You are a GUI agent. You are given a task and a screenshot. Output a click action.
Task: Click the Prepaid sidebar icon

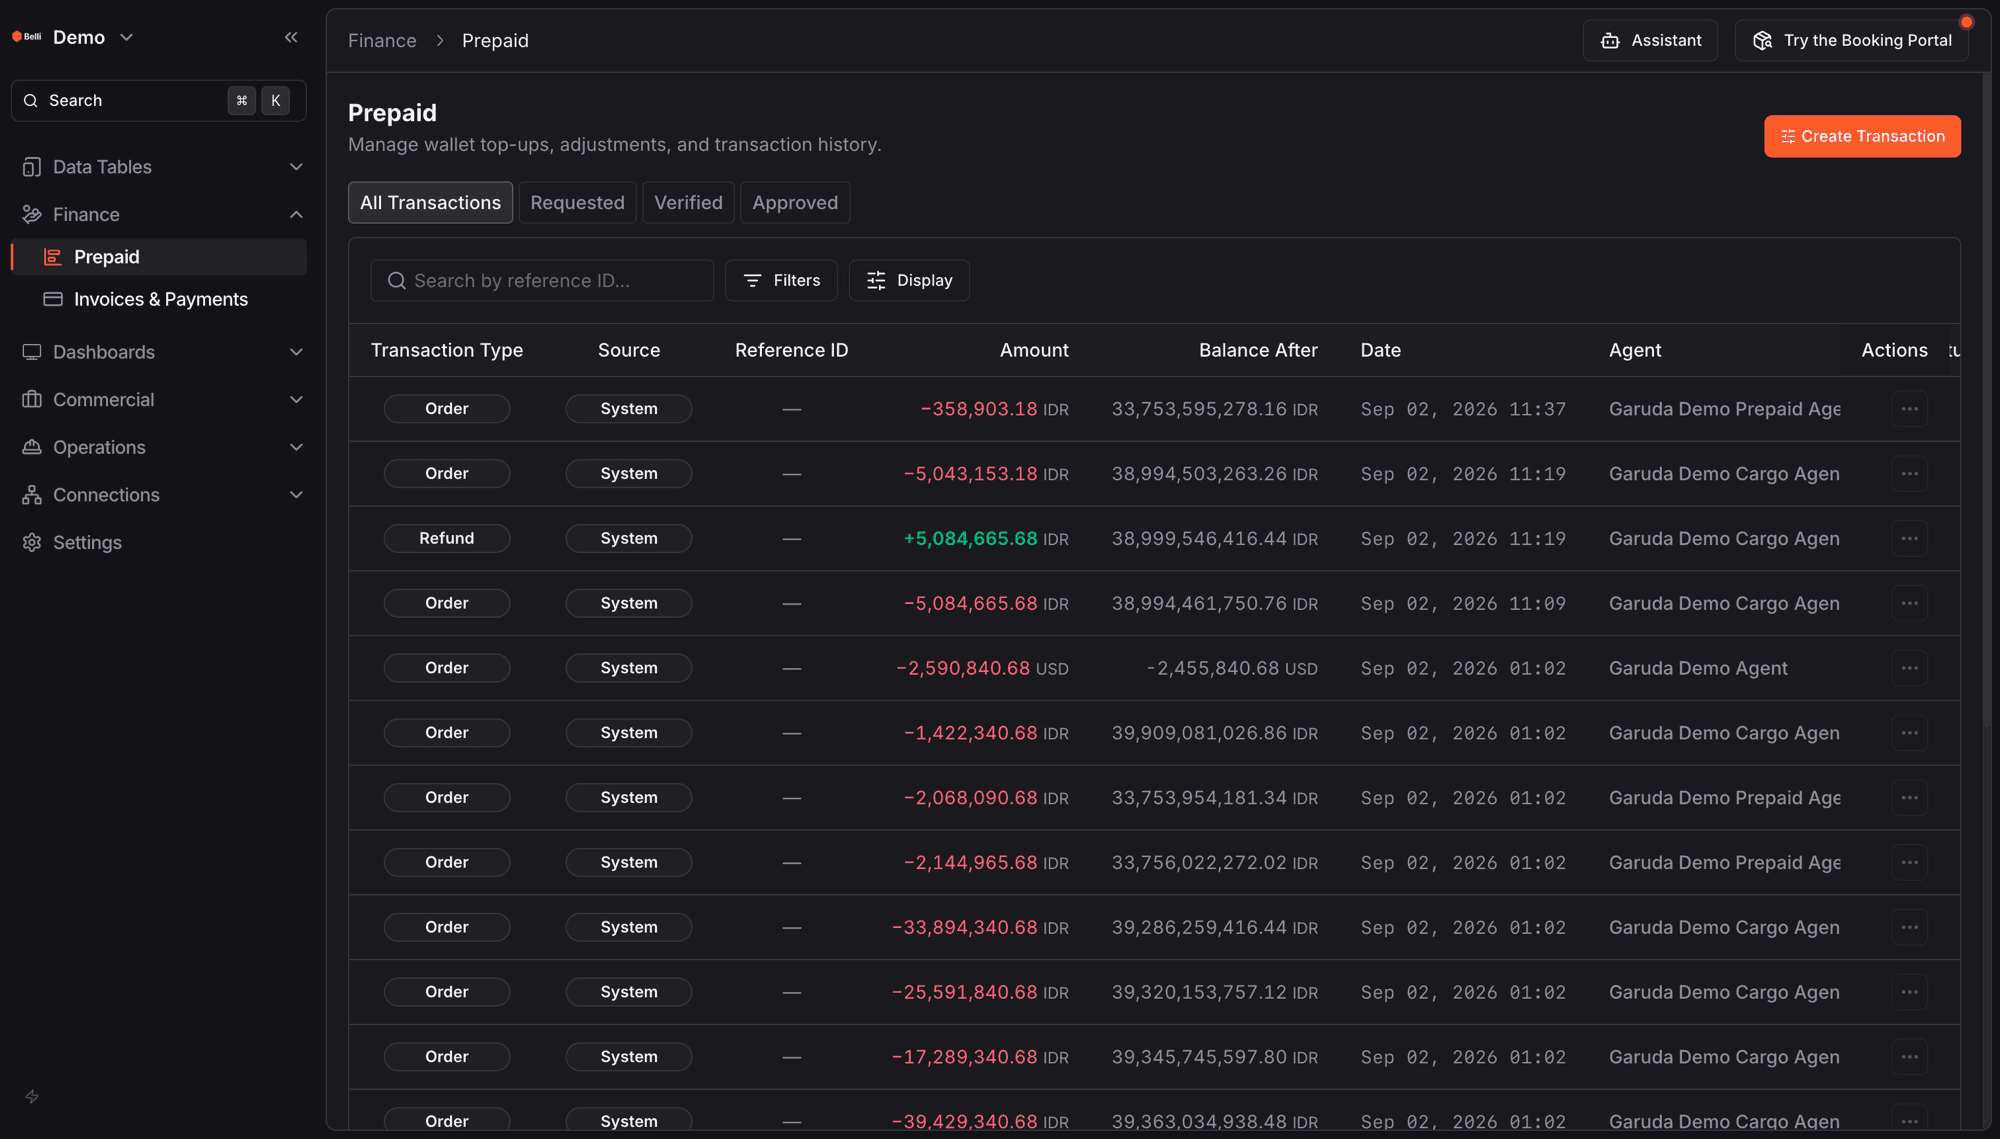(53, 257)
